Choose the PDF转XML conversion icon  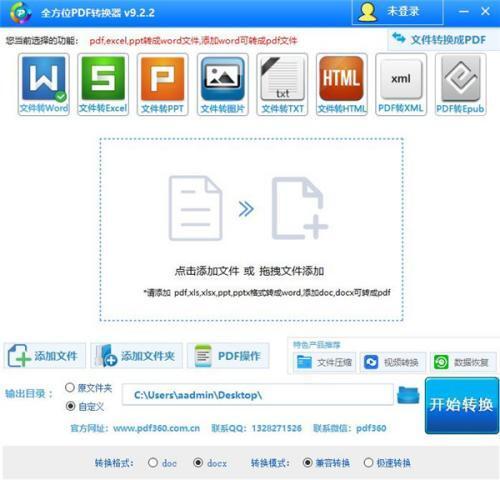tap(401, 84)
